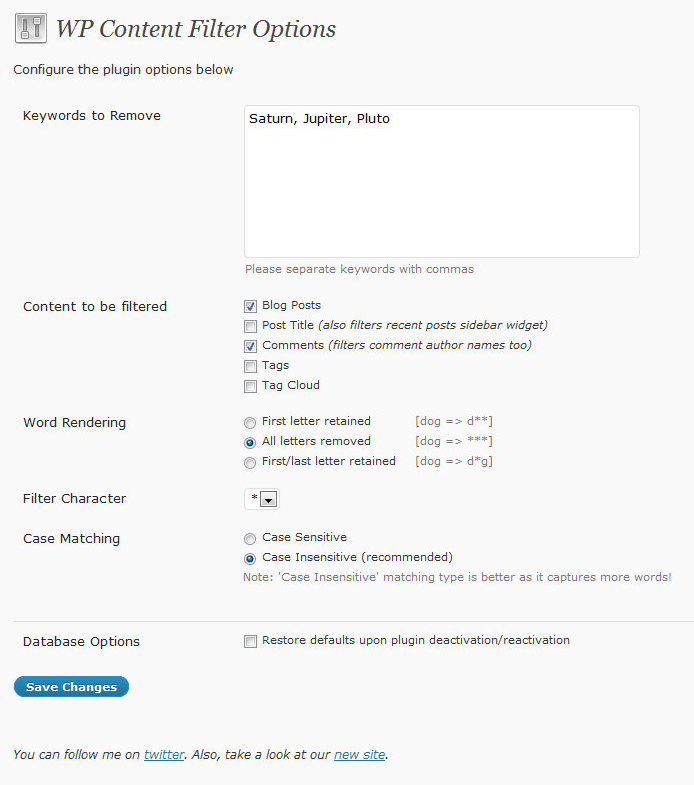The image size is (694, 785).
Task: Click the Tag Cloud label text
Action: [x=291, y=385]
